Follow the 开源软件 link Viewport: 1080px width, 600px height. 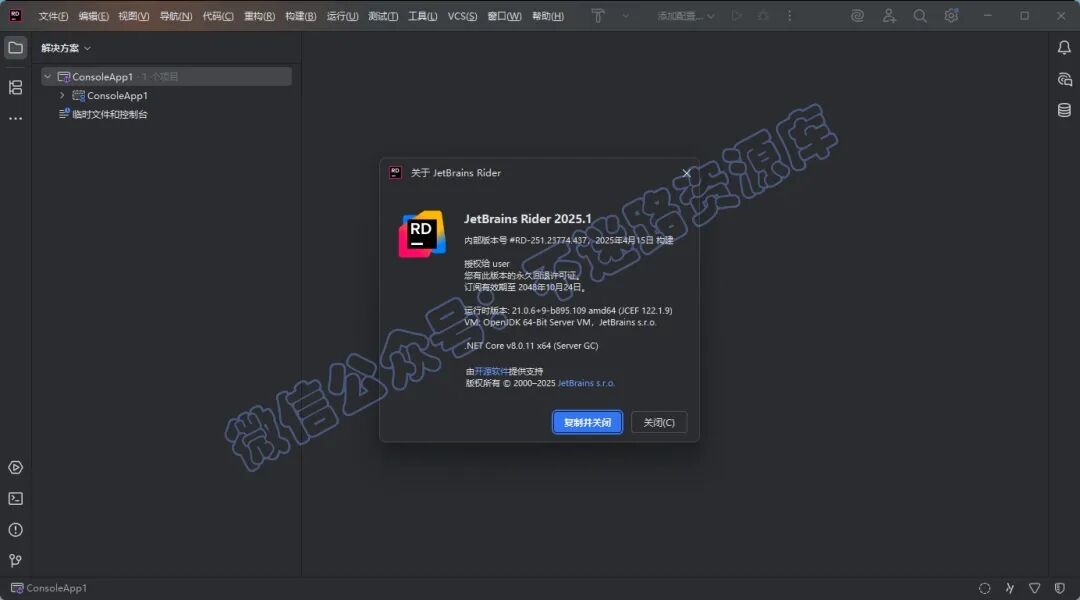point(491,371)
